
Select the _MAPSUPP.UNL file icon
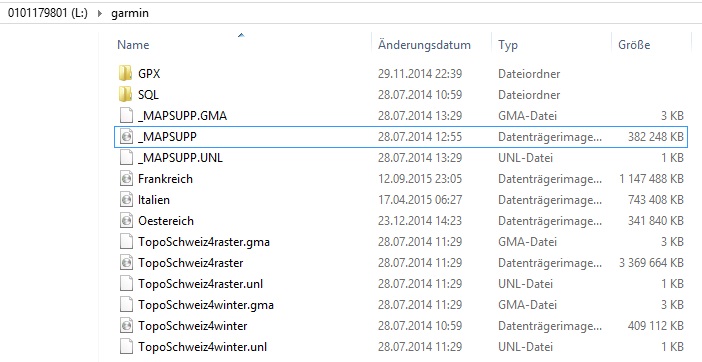point(127,158)
